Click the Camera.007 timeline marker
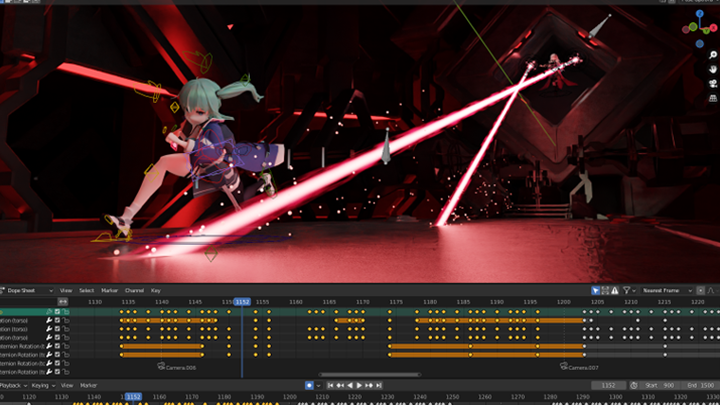The image size is (720, 405). click(579, 367)
